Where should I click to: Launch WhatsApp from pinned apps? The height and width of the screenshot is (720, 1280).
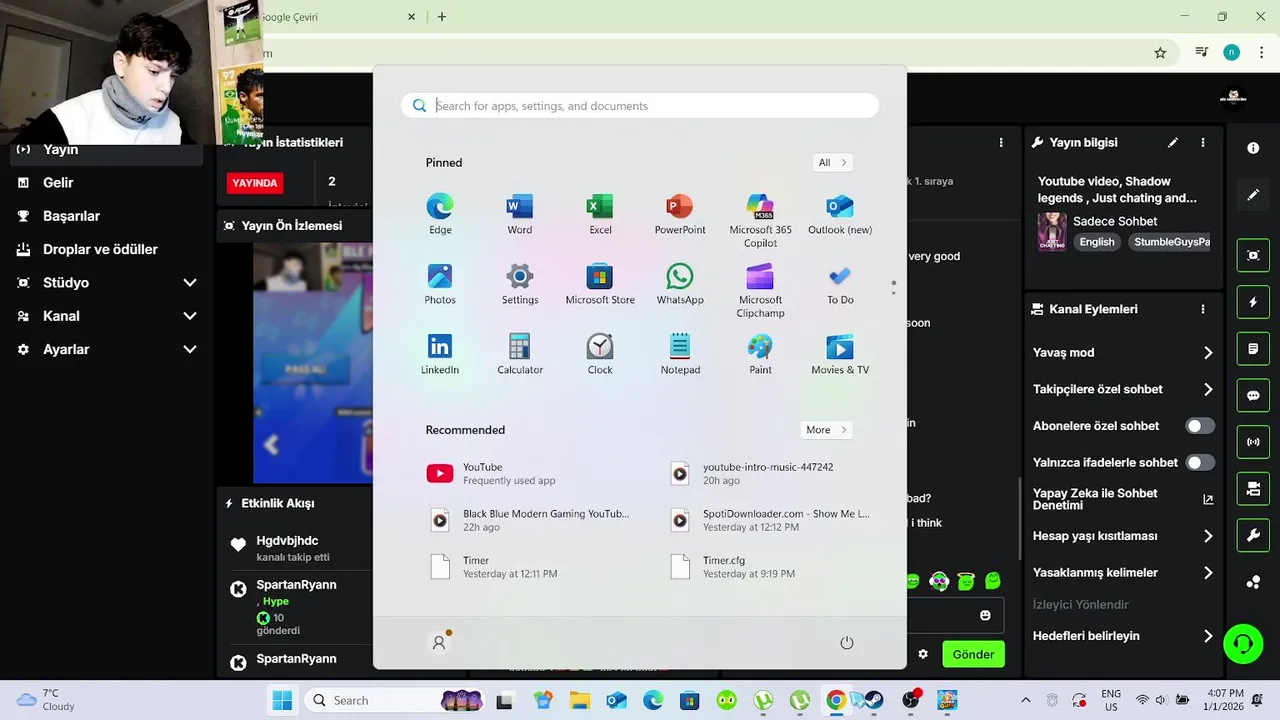coord(680,285)
